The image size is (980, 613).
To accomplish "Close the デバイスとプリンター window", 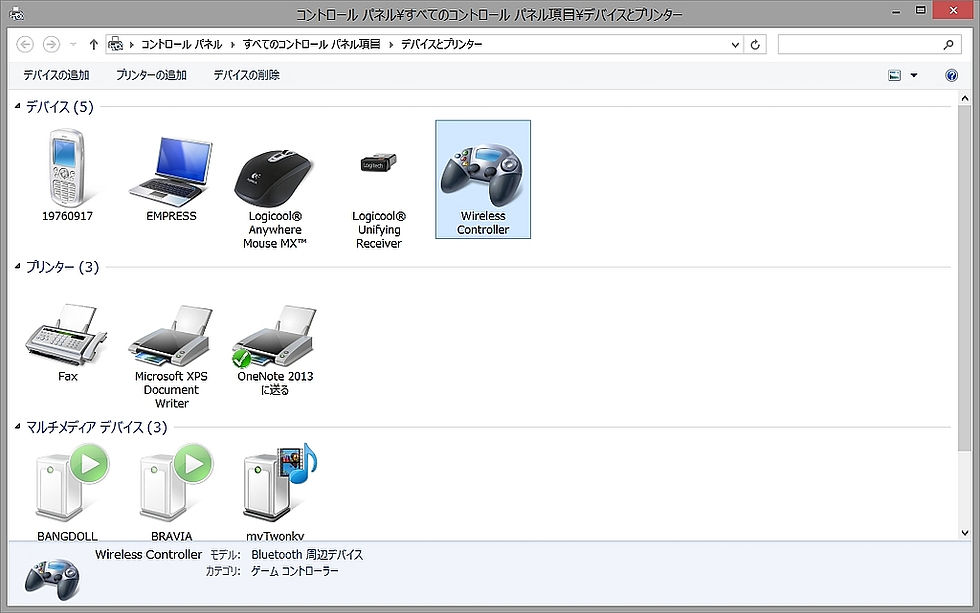I will (x=954, y=10).
